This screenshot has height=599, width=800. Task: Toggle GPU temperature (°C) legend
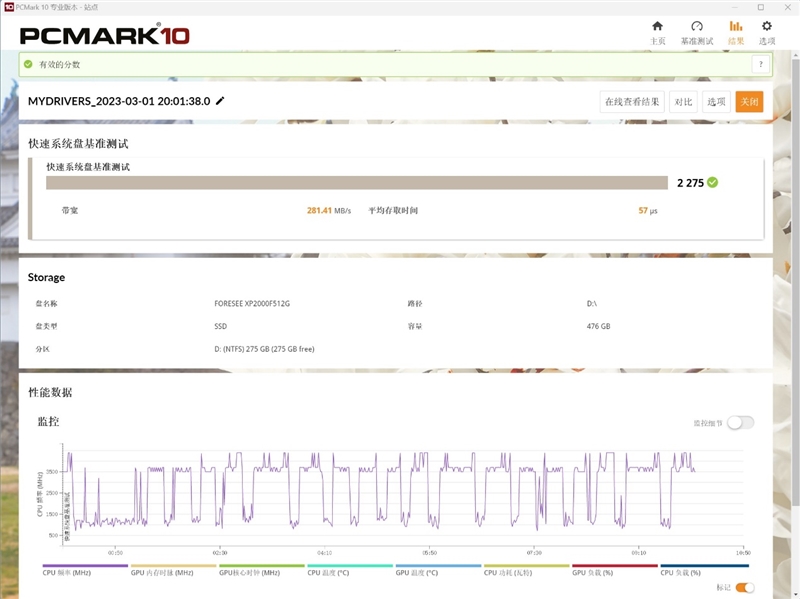click(x=438, y=569)
